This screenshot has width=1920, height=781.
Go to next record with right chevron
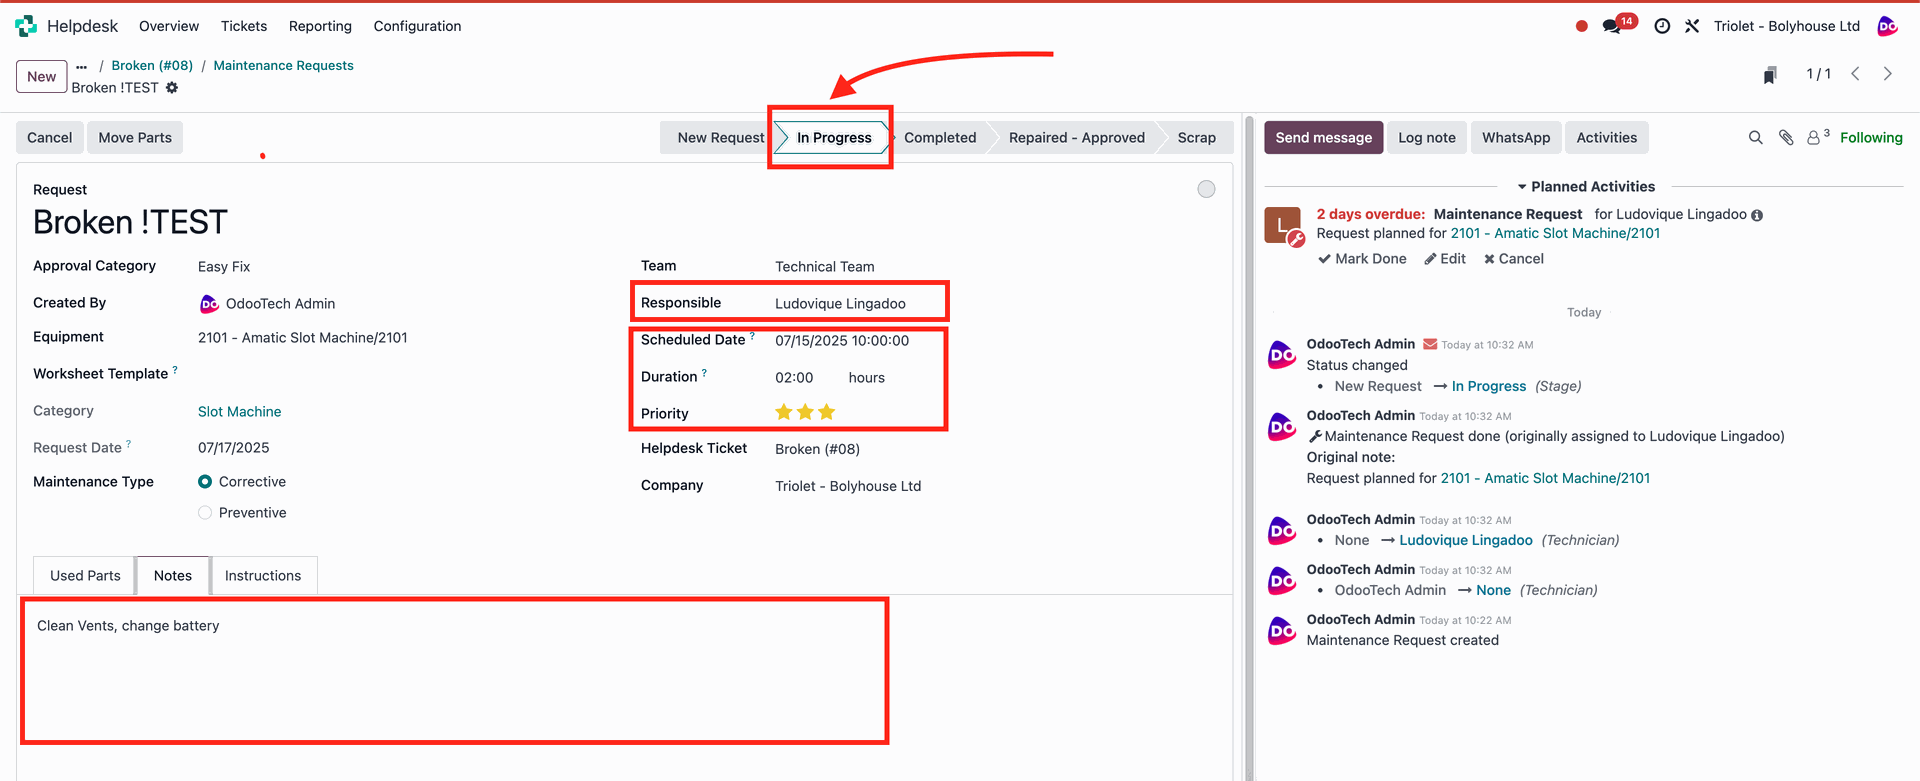click(1888, 74)
